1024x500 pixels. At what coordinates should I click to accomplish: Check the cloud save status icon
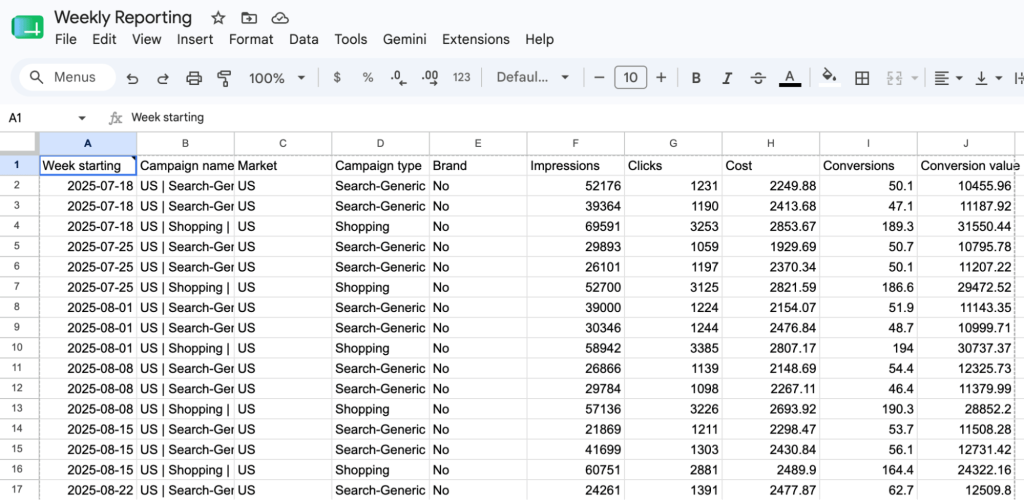click(280, 18)
